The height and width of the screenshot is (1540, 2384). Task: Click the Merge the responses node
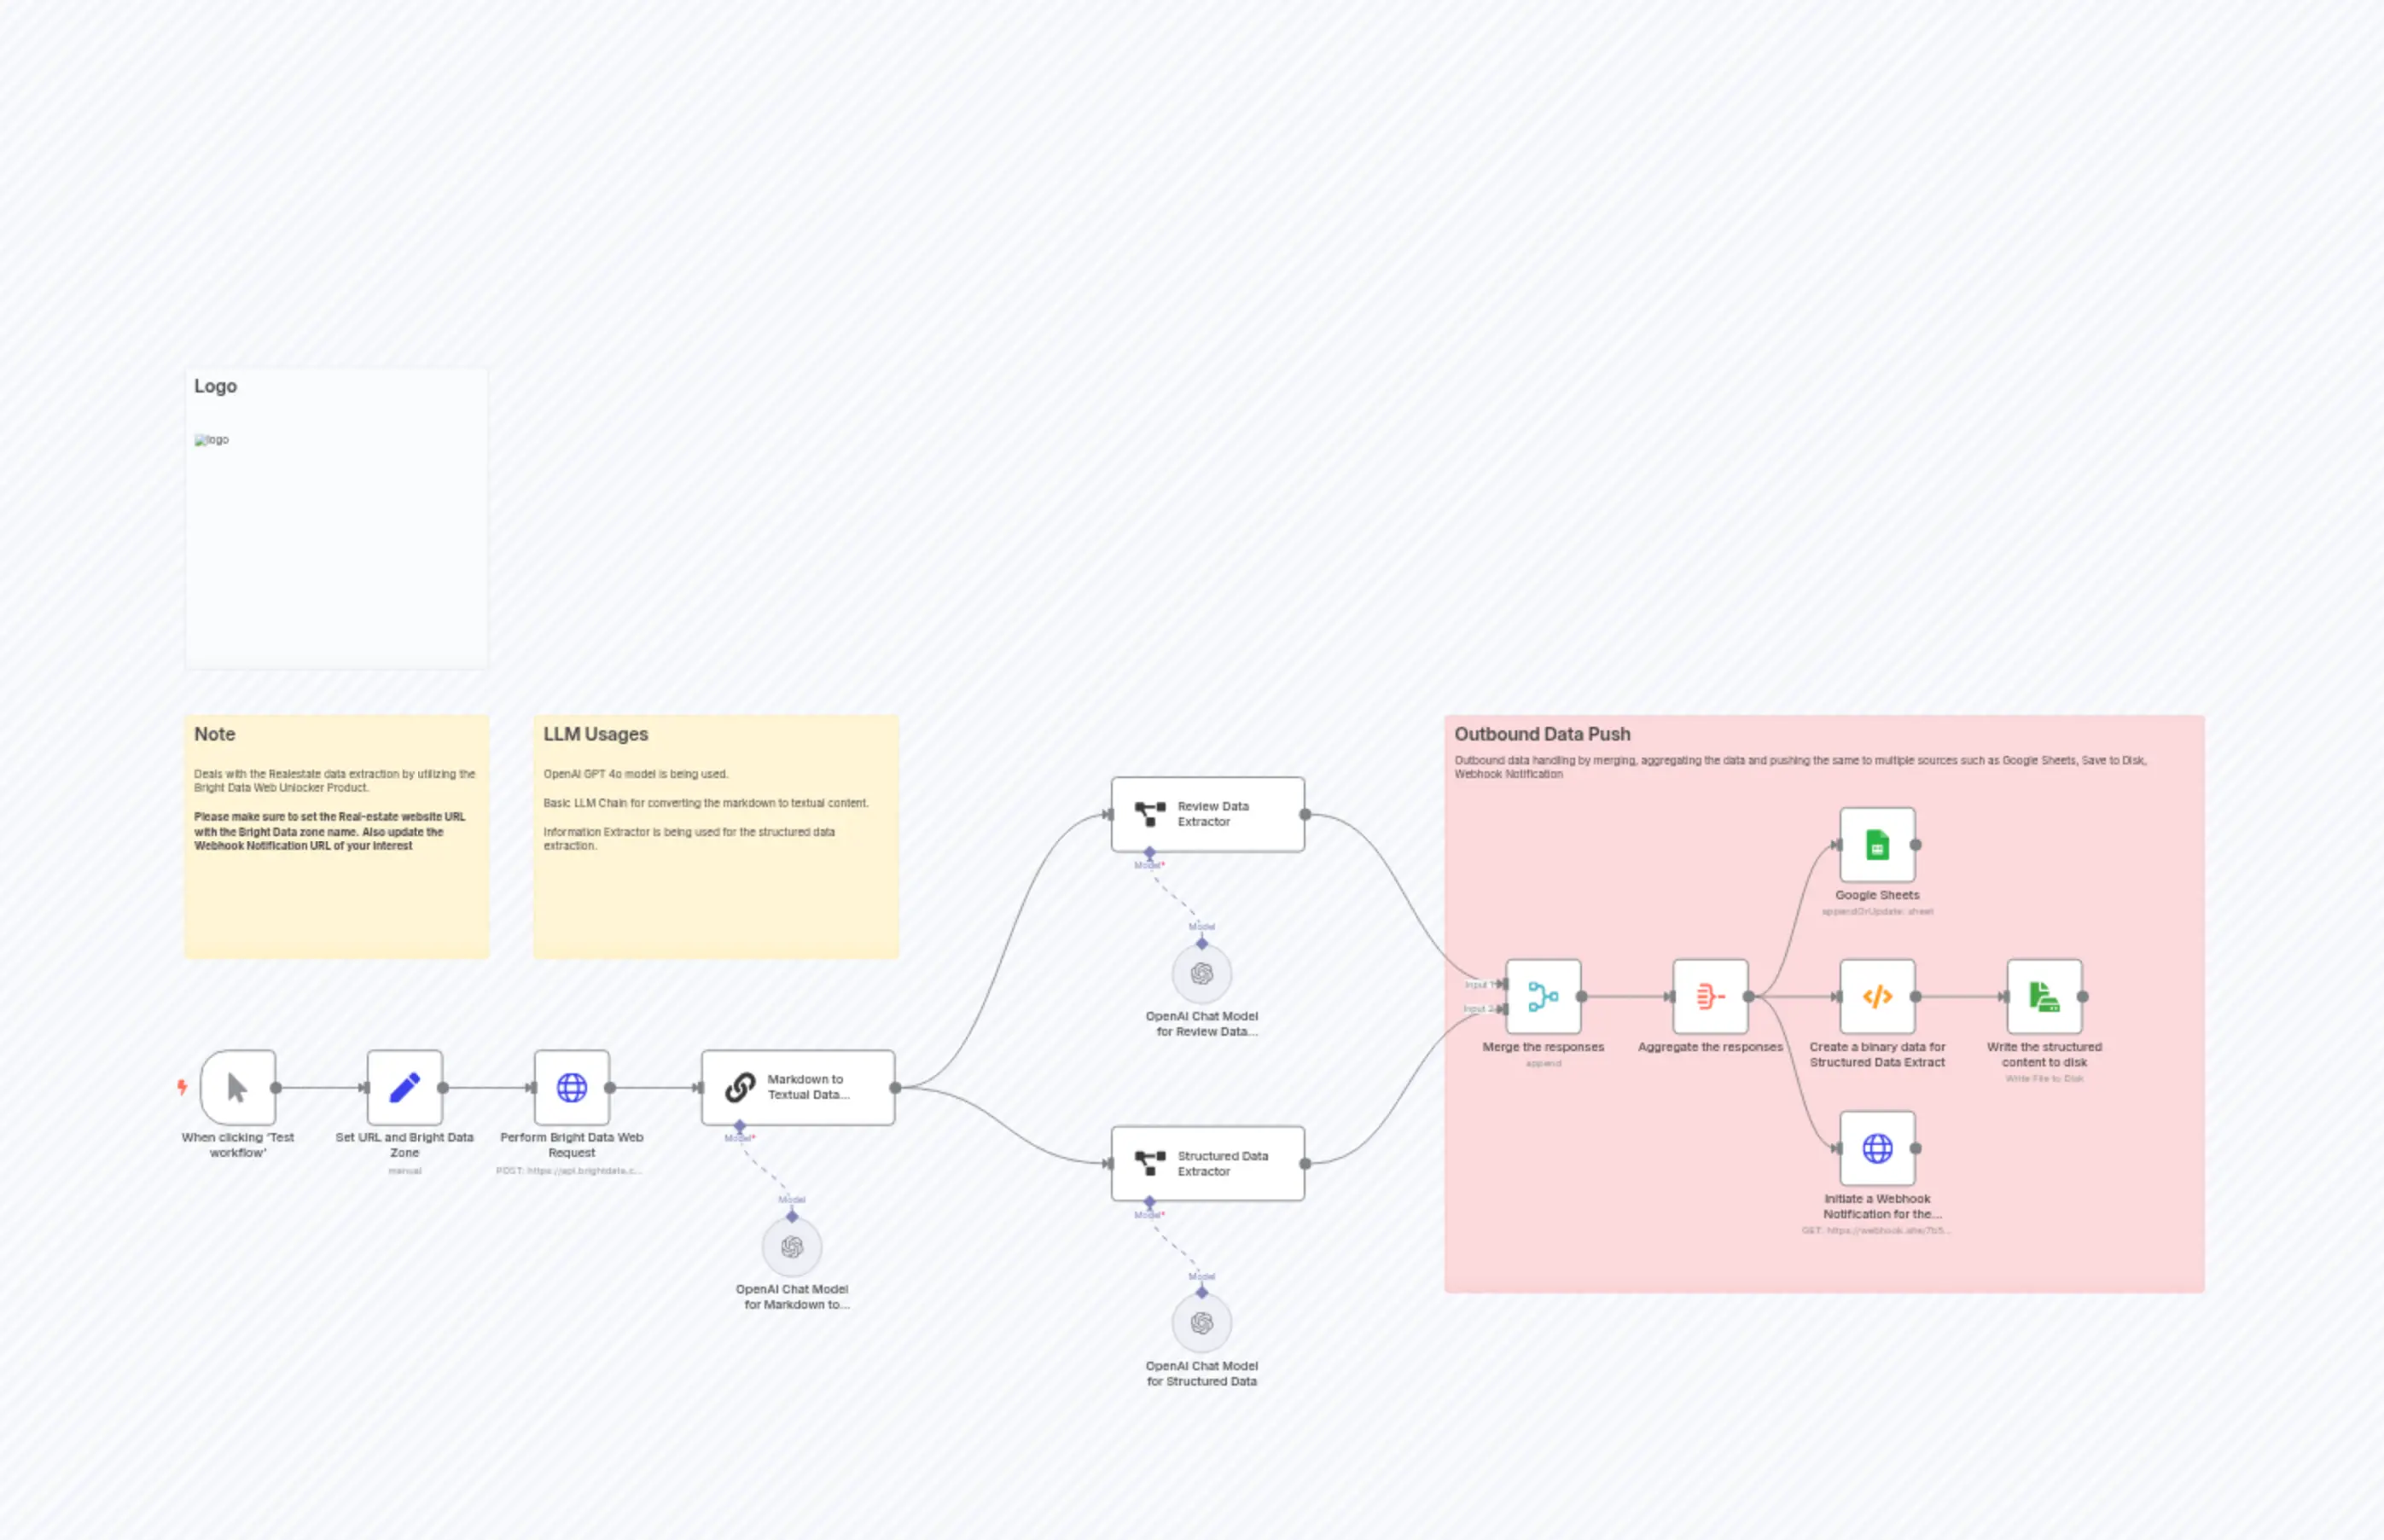click(x=1543, y=996)
